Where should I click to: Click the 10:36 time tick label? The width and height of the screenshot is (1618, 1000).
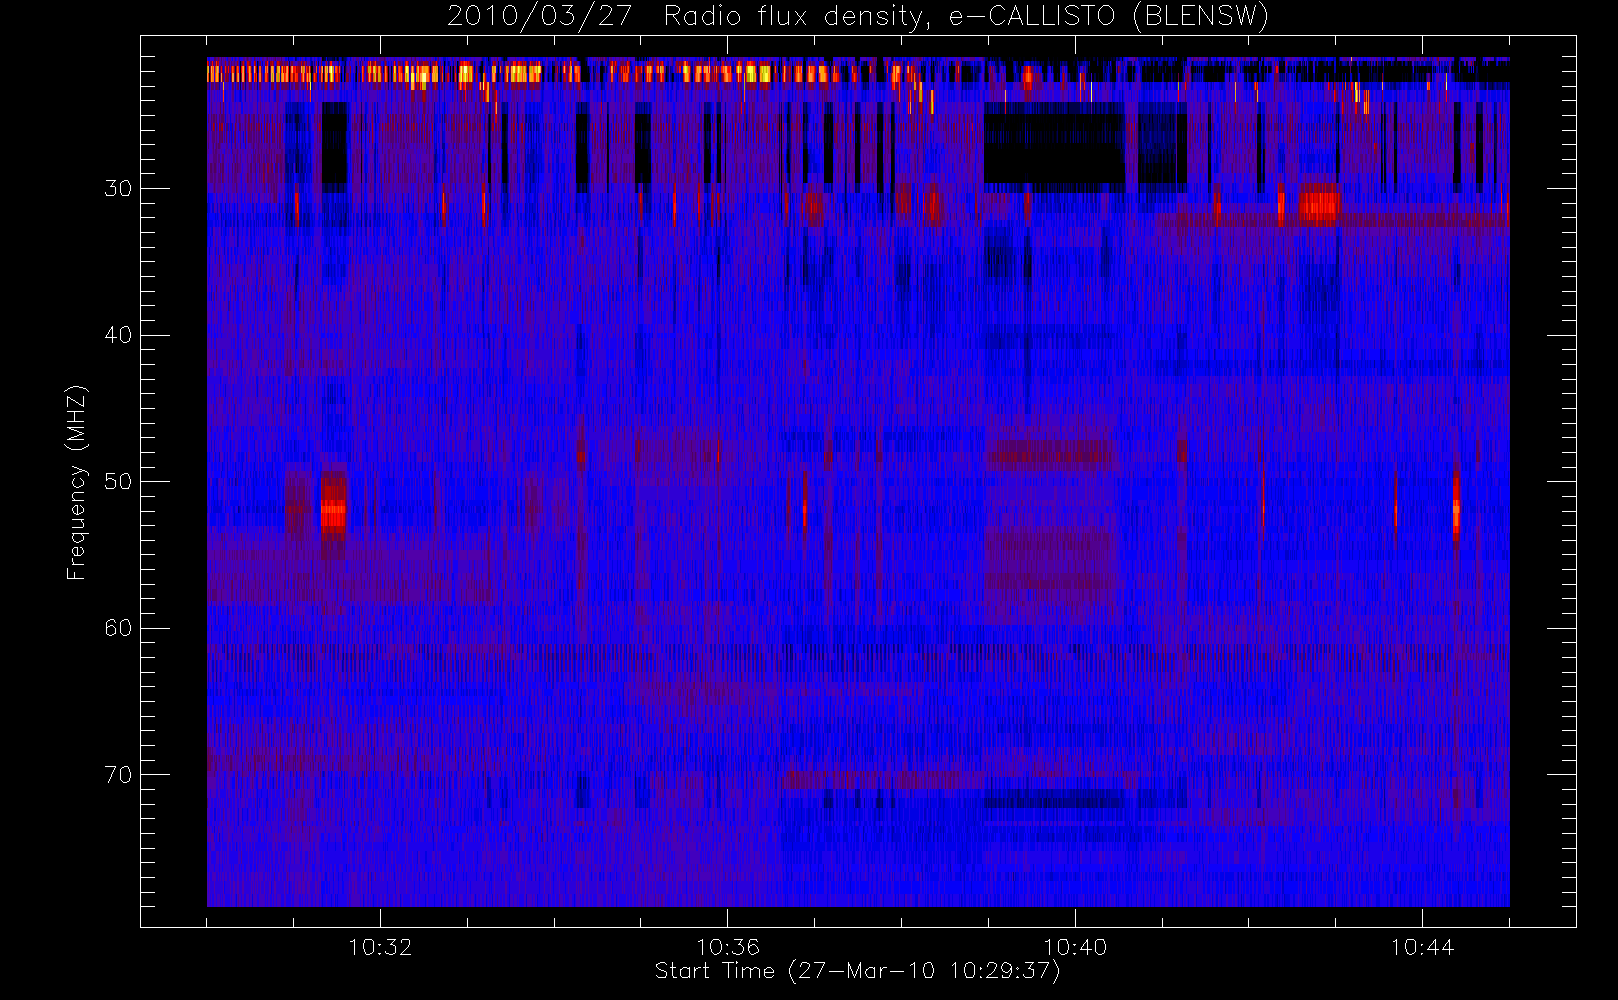pyautogui.click(x=728, y=947)
